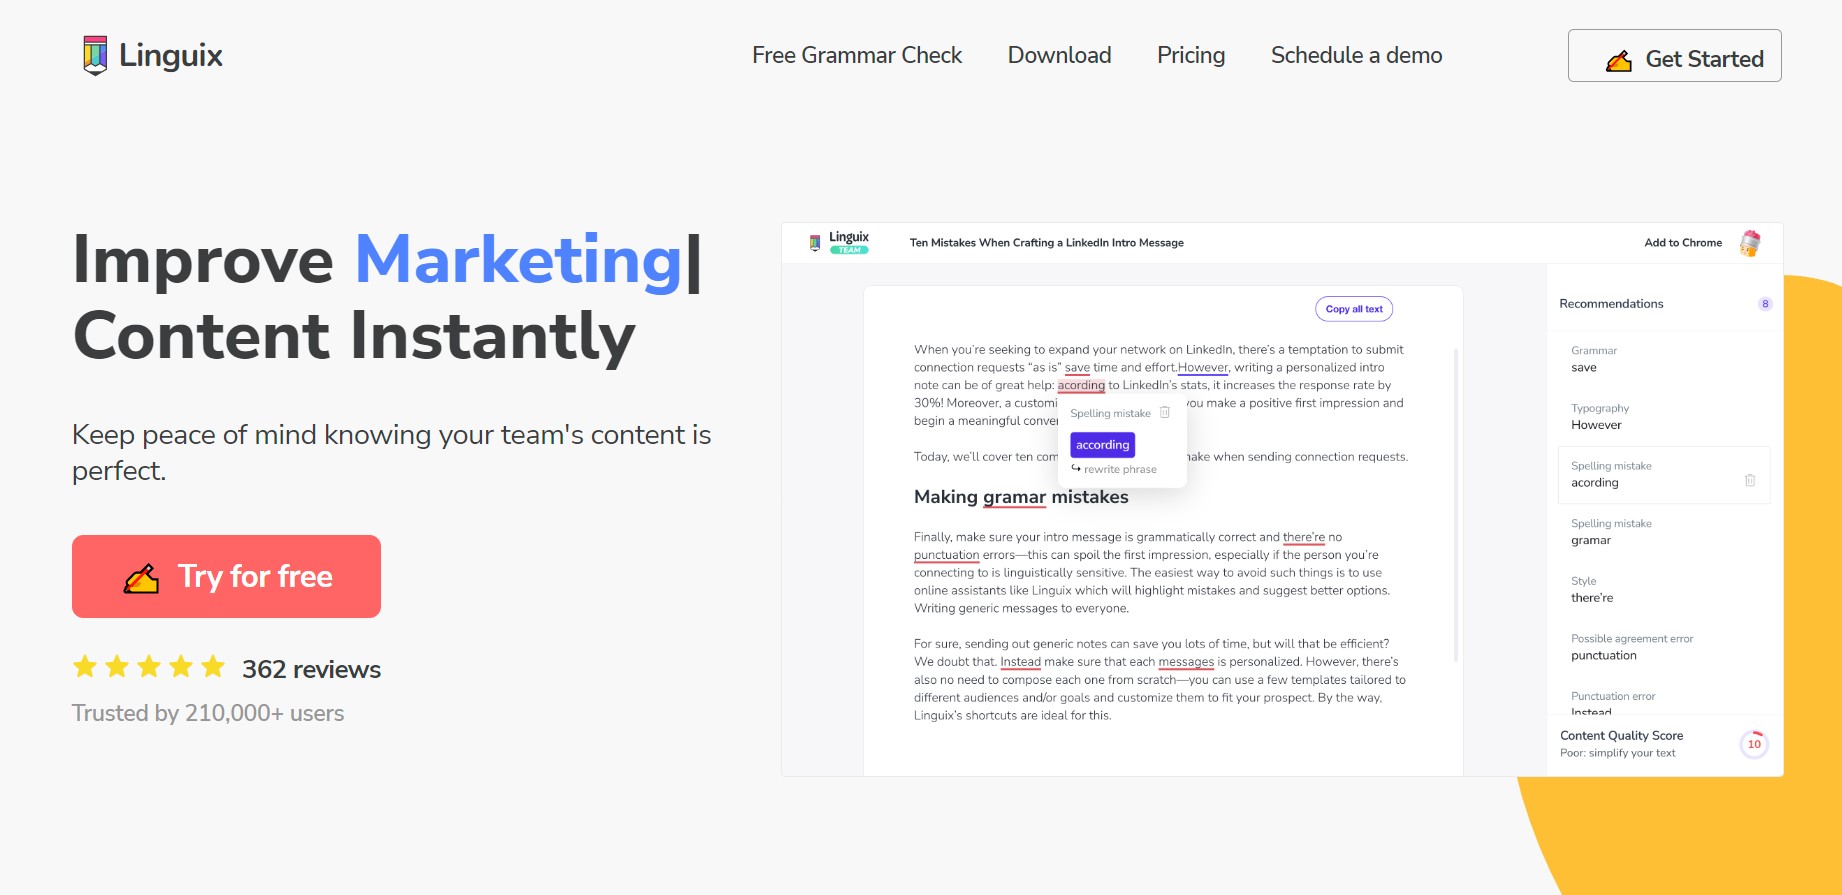
Task: Select the Spelling mistake 'gramar' recommendation
Action: (1664, 532)
